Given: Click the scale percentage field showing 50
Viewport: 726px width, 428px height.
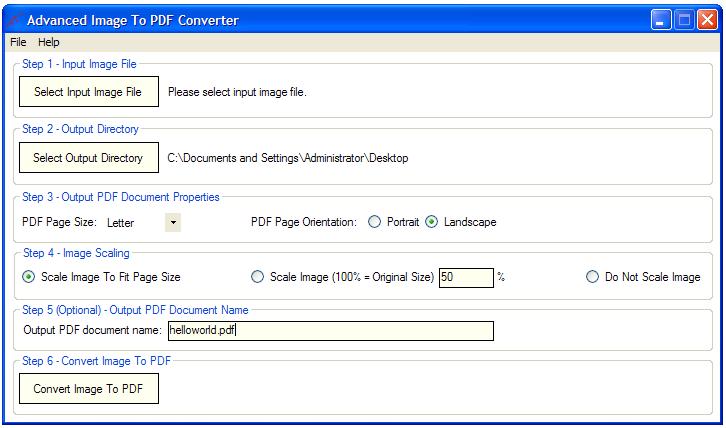Looking at the screenshot, I should click(465, 277).
